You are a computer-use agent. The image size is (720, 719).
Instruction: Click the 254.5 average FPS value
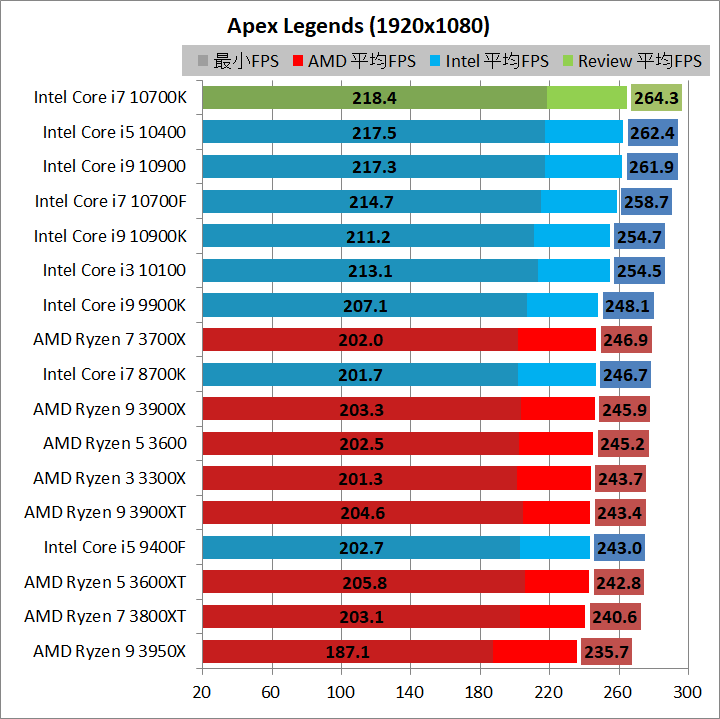[639, 271]
